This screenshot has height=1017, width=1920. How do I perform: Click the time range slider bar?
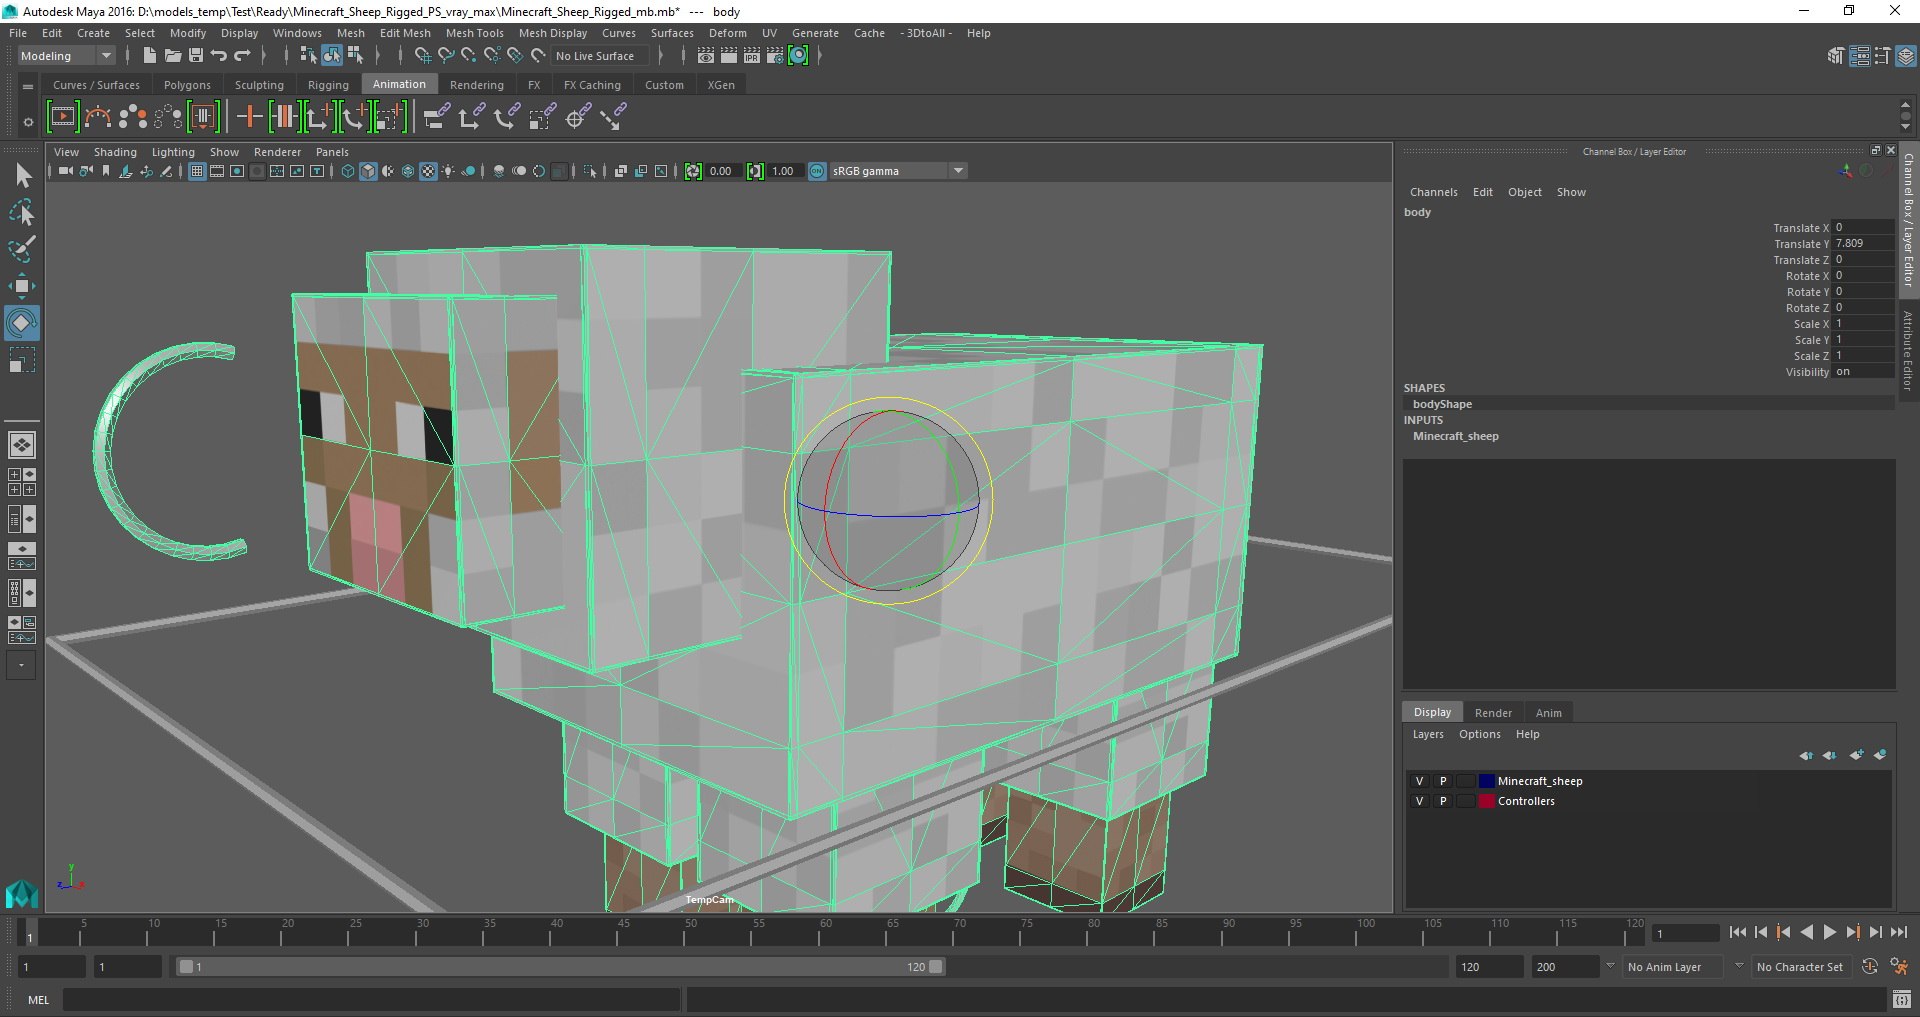point(560,967)
